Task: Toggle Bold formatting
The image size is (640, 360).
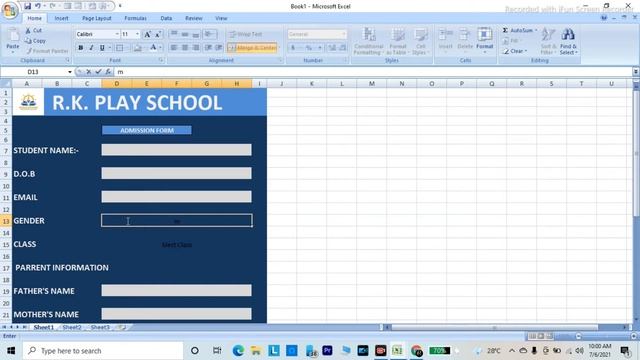Action: click(80, 48)
